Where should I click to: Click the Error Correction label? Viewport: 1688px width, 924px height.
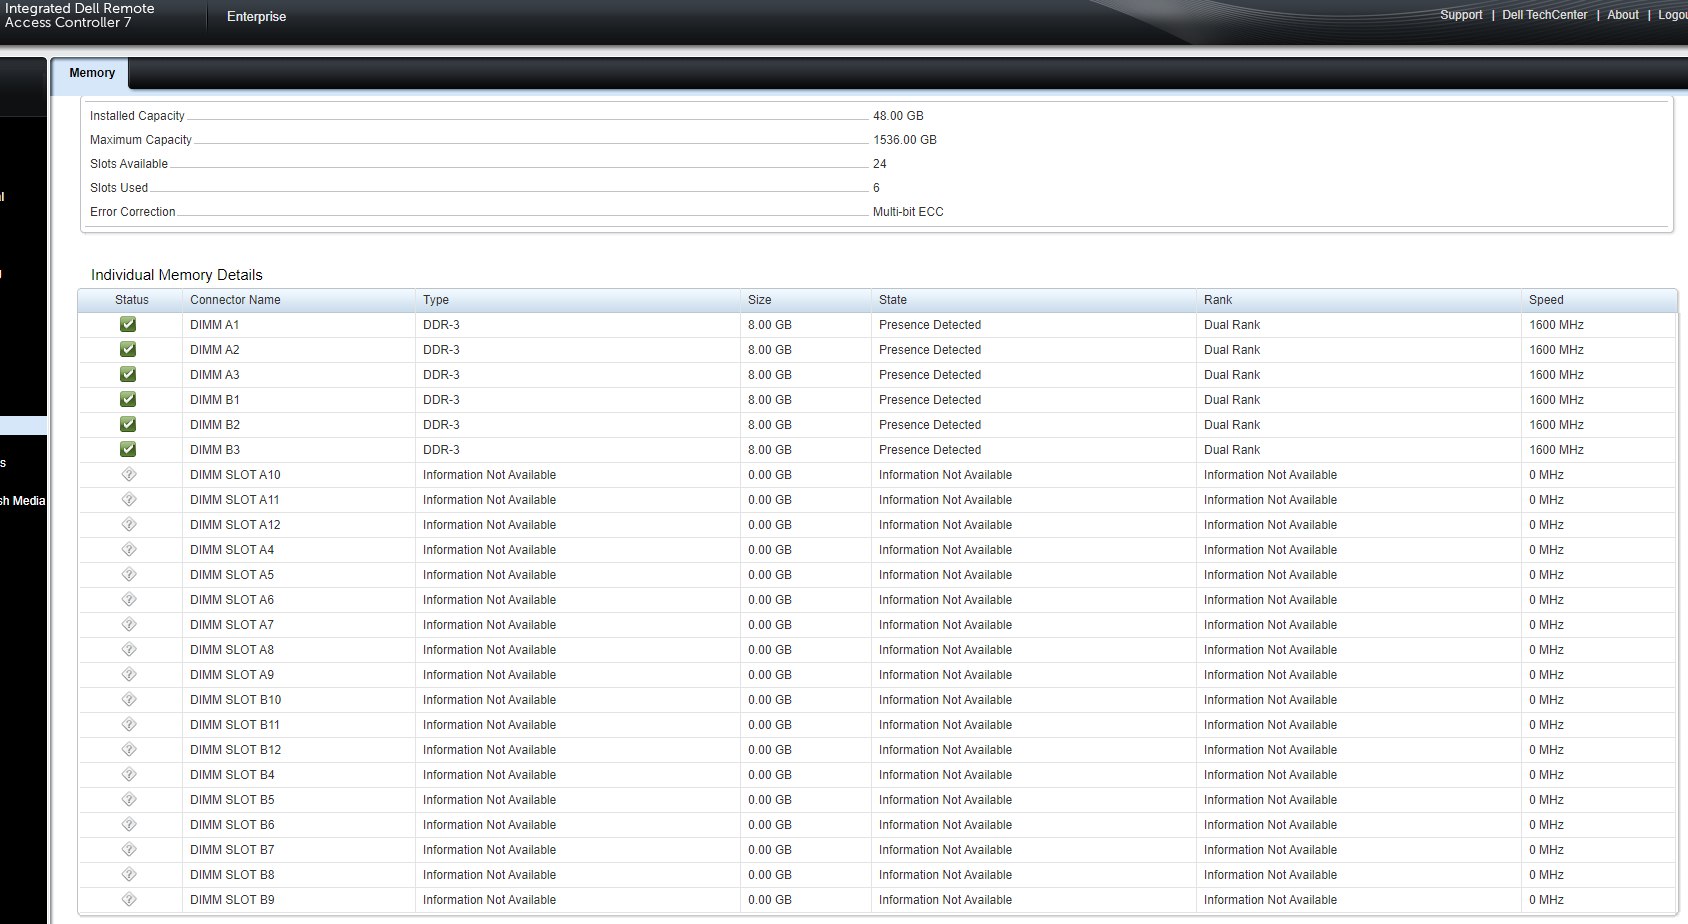pyautogui.click(x=132, y=212)
